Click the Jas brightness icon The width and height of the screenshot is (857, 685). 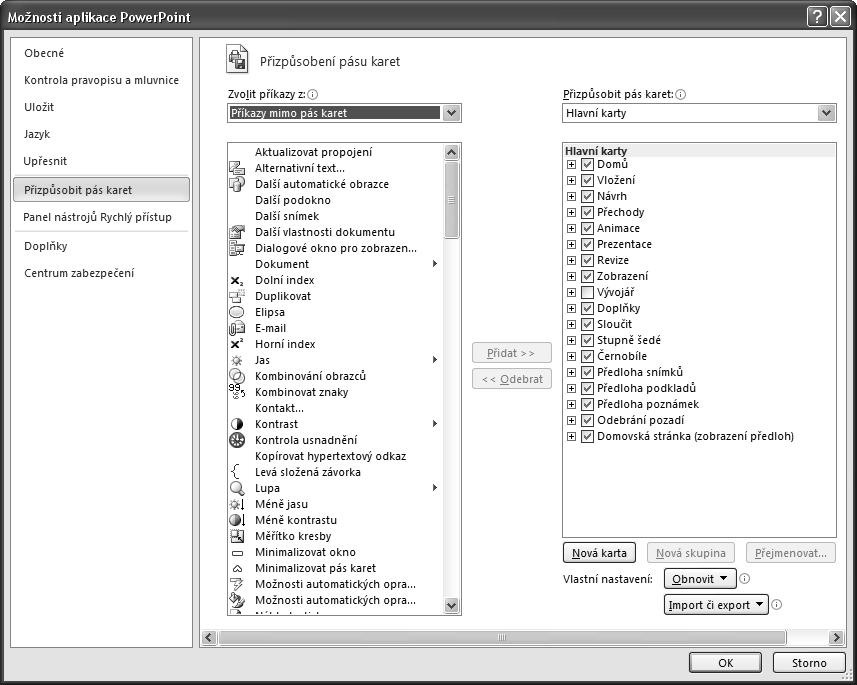pos(237,360)
